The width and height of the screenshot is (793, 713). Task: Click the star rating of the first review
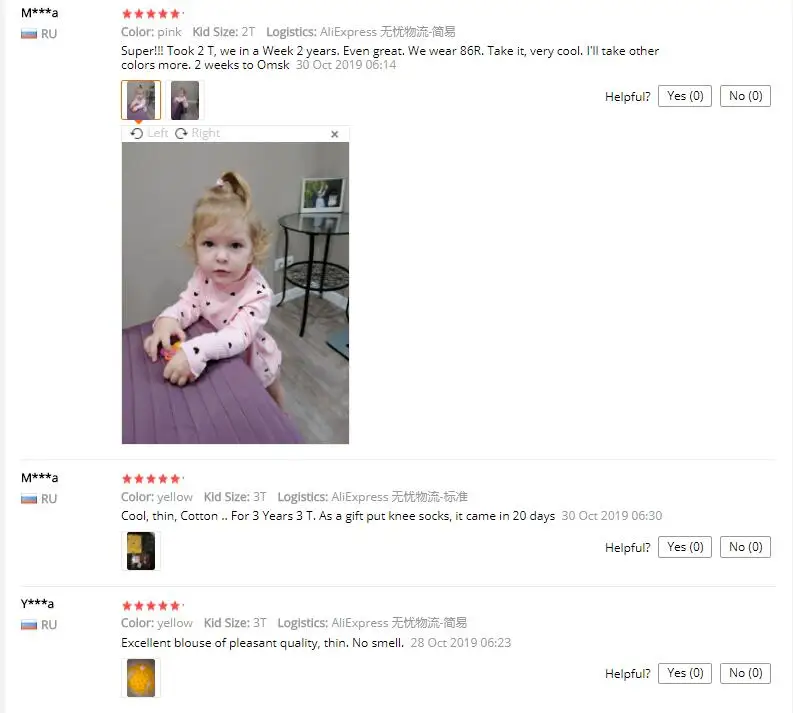(x=151, y=14)
